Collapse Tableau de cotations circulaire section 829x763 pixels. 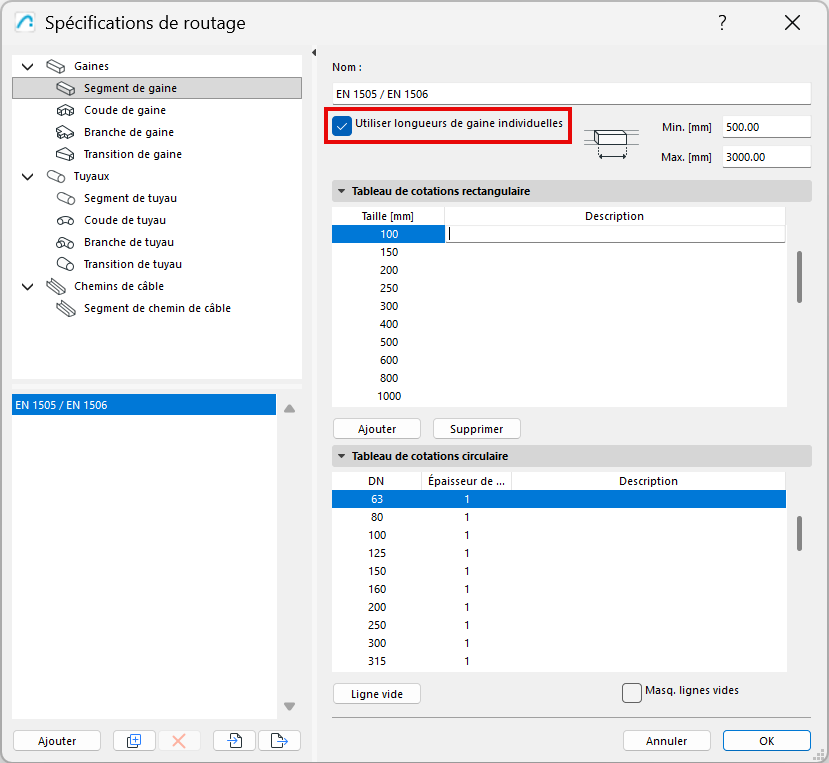pyautogui.click(x=341, y=456)
